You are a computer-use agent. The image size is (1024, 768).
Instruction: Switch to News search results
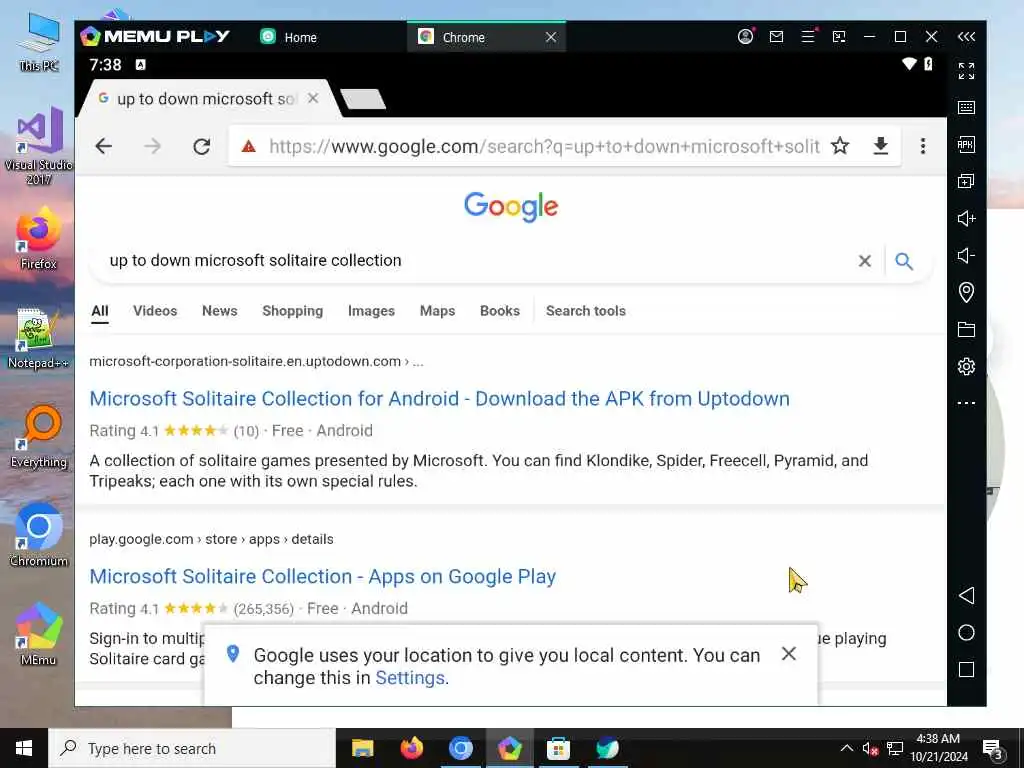pos(219,311)
